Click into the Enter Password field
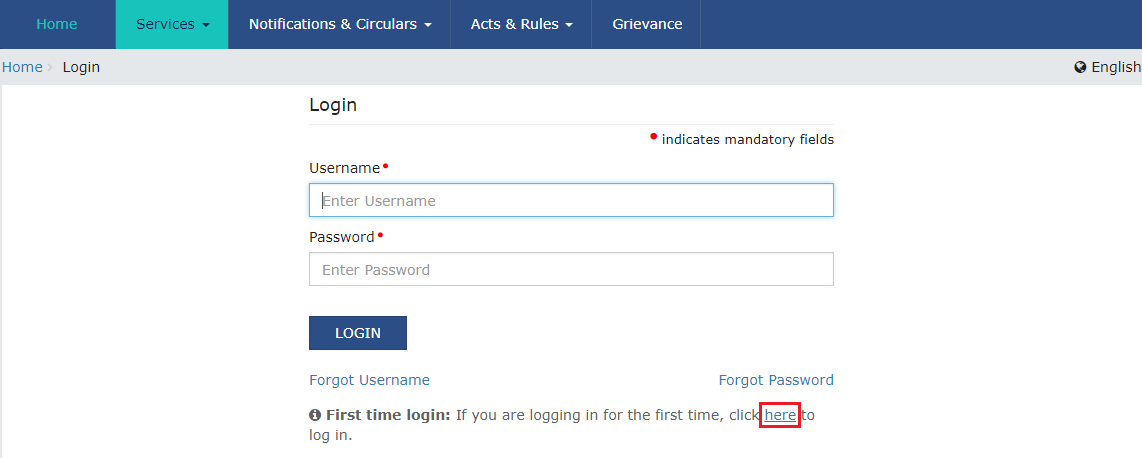The width and height of the screenshot is (1142, 458). 571,269
